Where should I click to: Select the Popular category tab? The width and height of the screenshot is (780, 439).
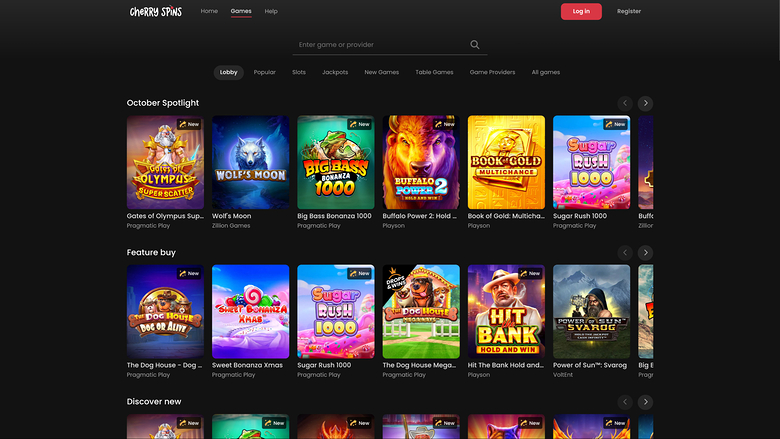click(265, 73)
